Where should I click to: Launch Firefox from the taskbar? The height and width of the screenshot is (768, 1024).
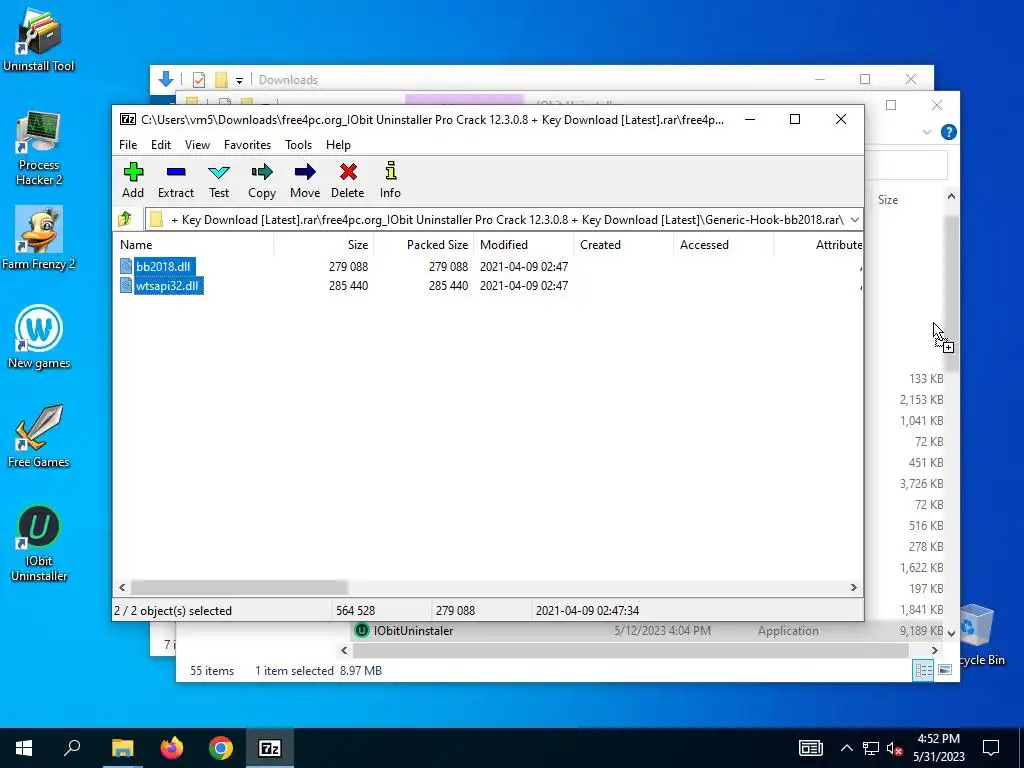coord(172,748)
